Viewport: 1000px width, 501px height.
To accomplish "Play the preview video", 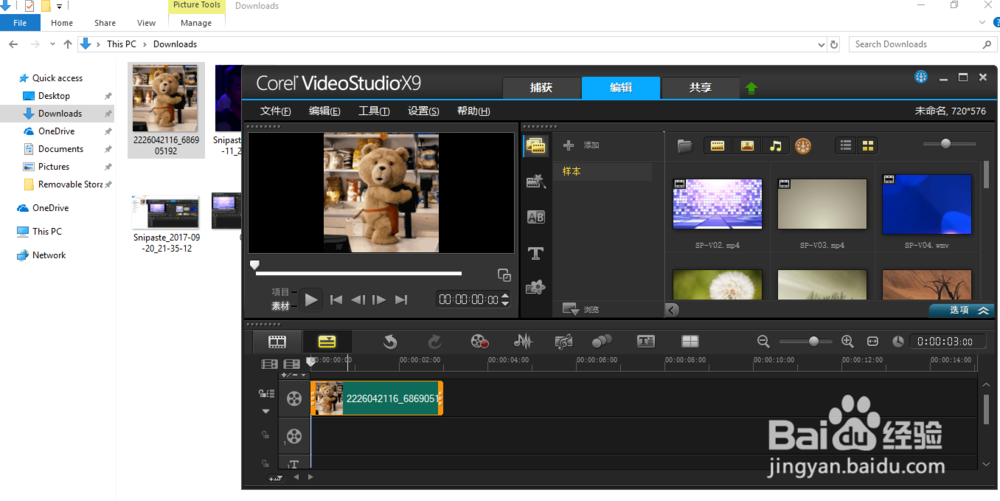I will (x=311, y=300).
